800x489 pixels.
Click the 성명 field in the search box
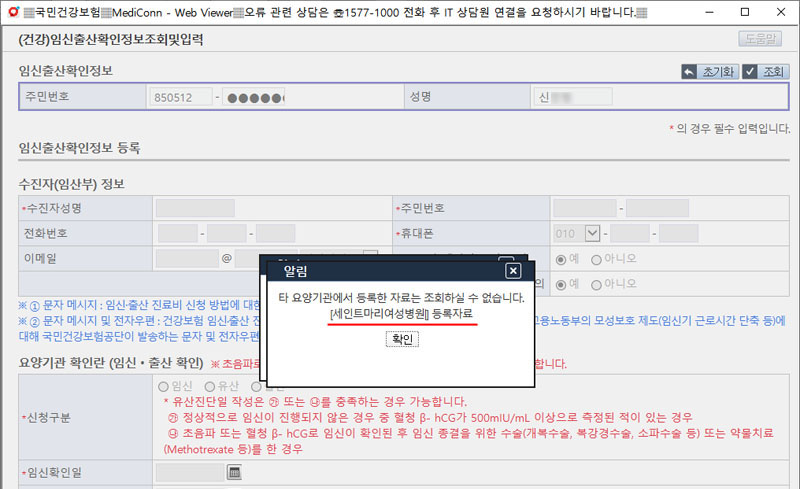(571, 97)
